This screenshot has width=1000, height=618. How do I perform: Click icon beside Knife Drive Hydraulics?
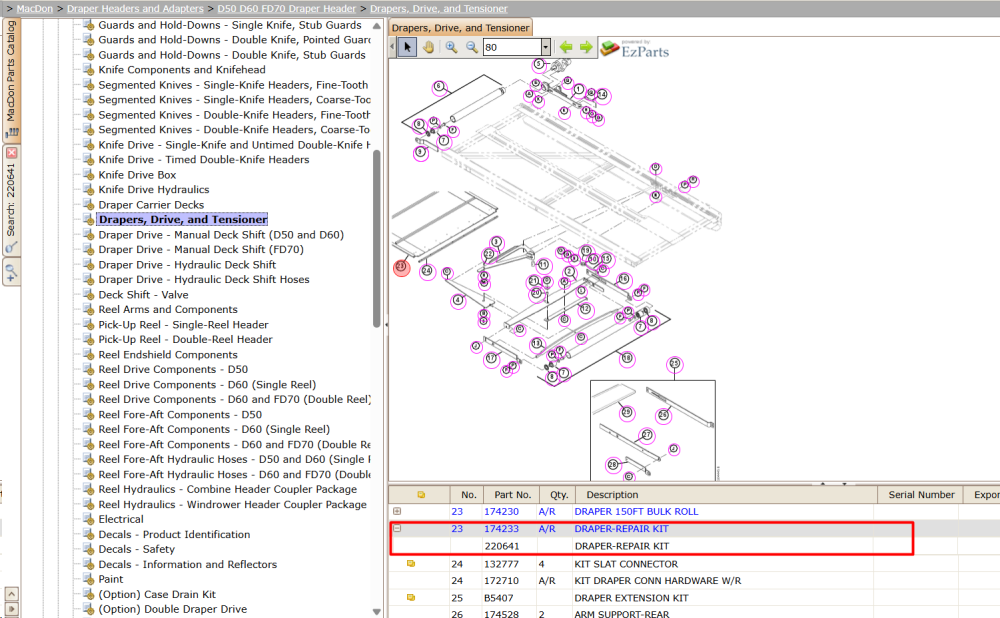click(89, 189)
